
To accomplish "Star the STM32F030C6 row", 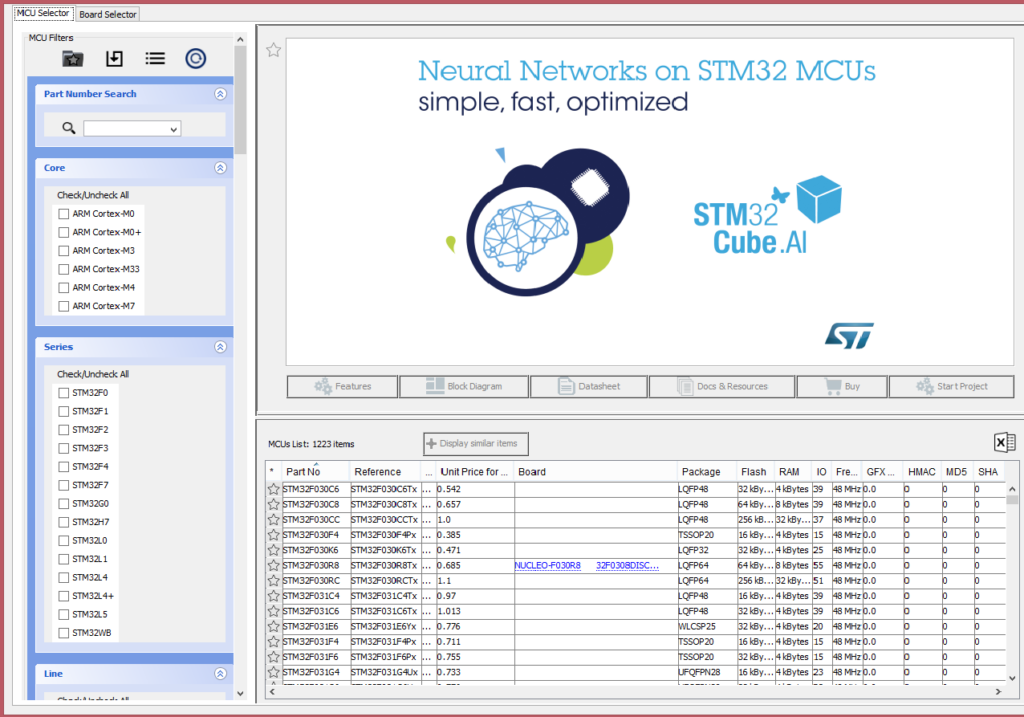I will tap(273, 489).
